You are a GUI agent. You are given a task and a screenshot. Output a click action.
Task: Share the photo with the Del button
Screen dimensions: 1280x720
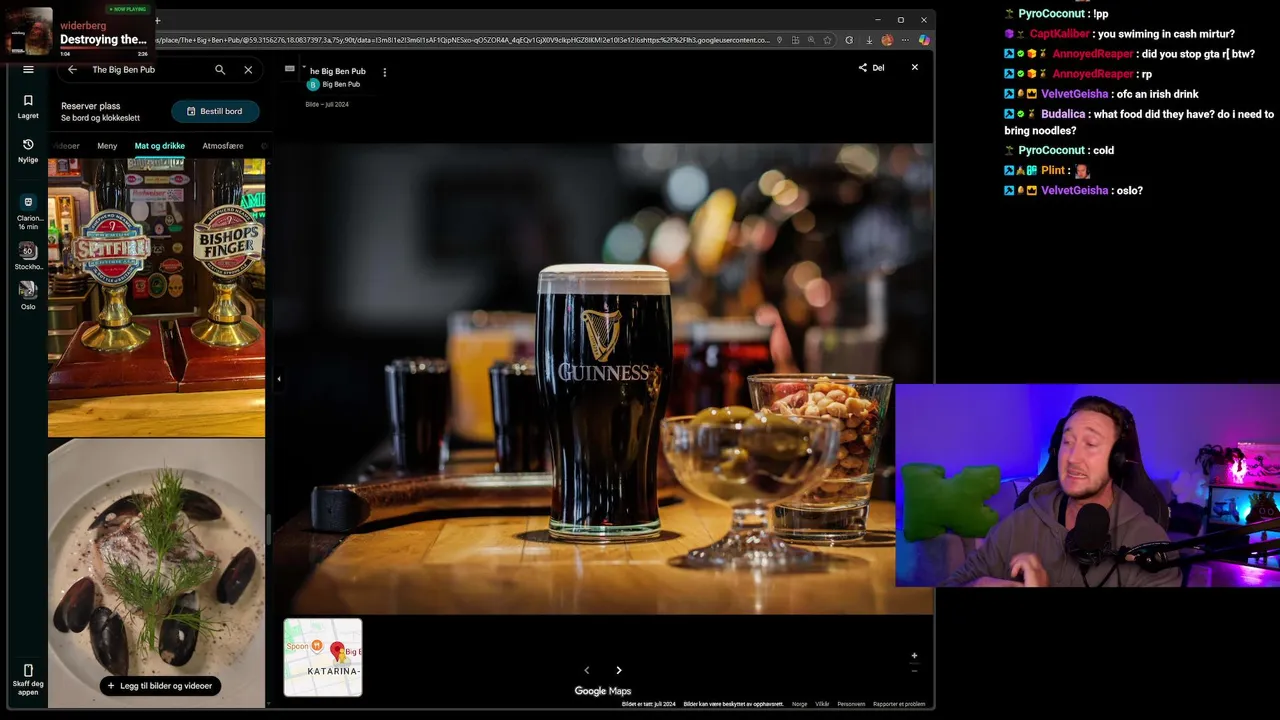(x=871, y=68)
